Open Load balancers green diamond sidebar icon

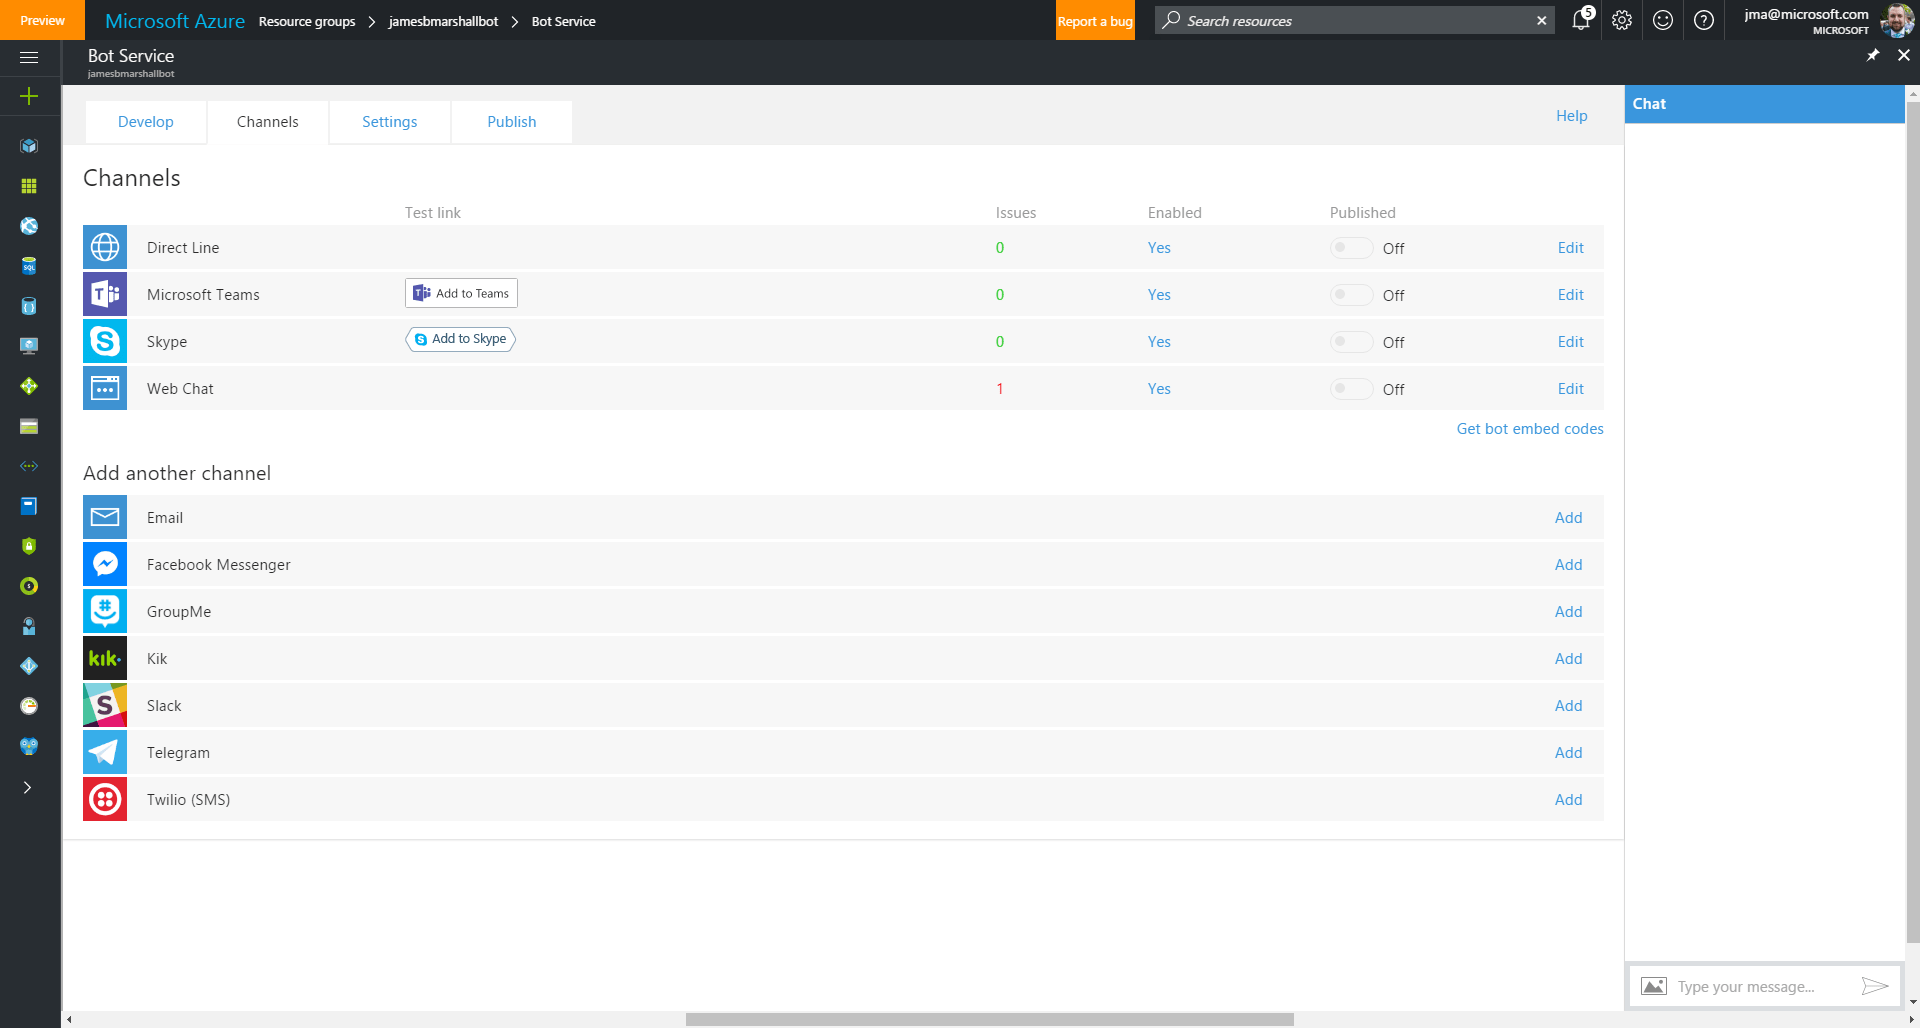pyautogui.click(x=29, y=386)
